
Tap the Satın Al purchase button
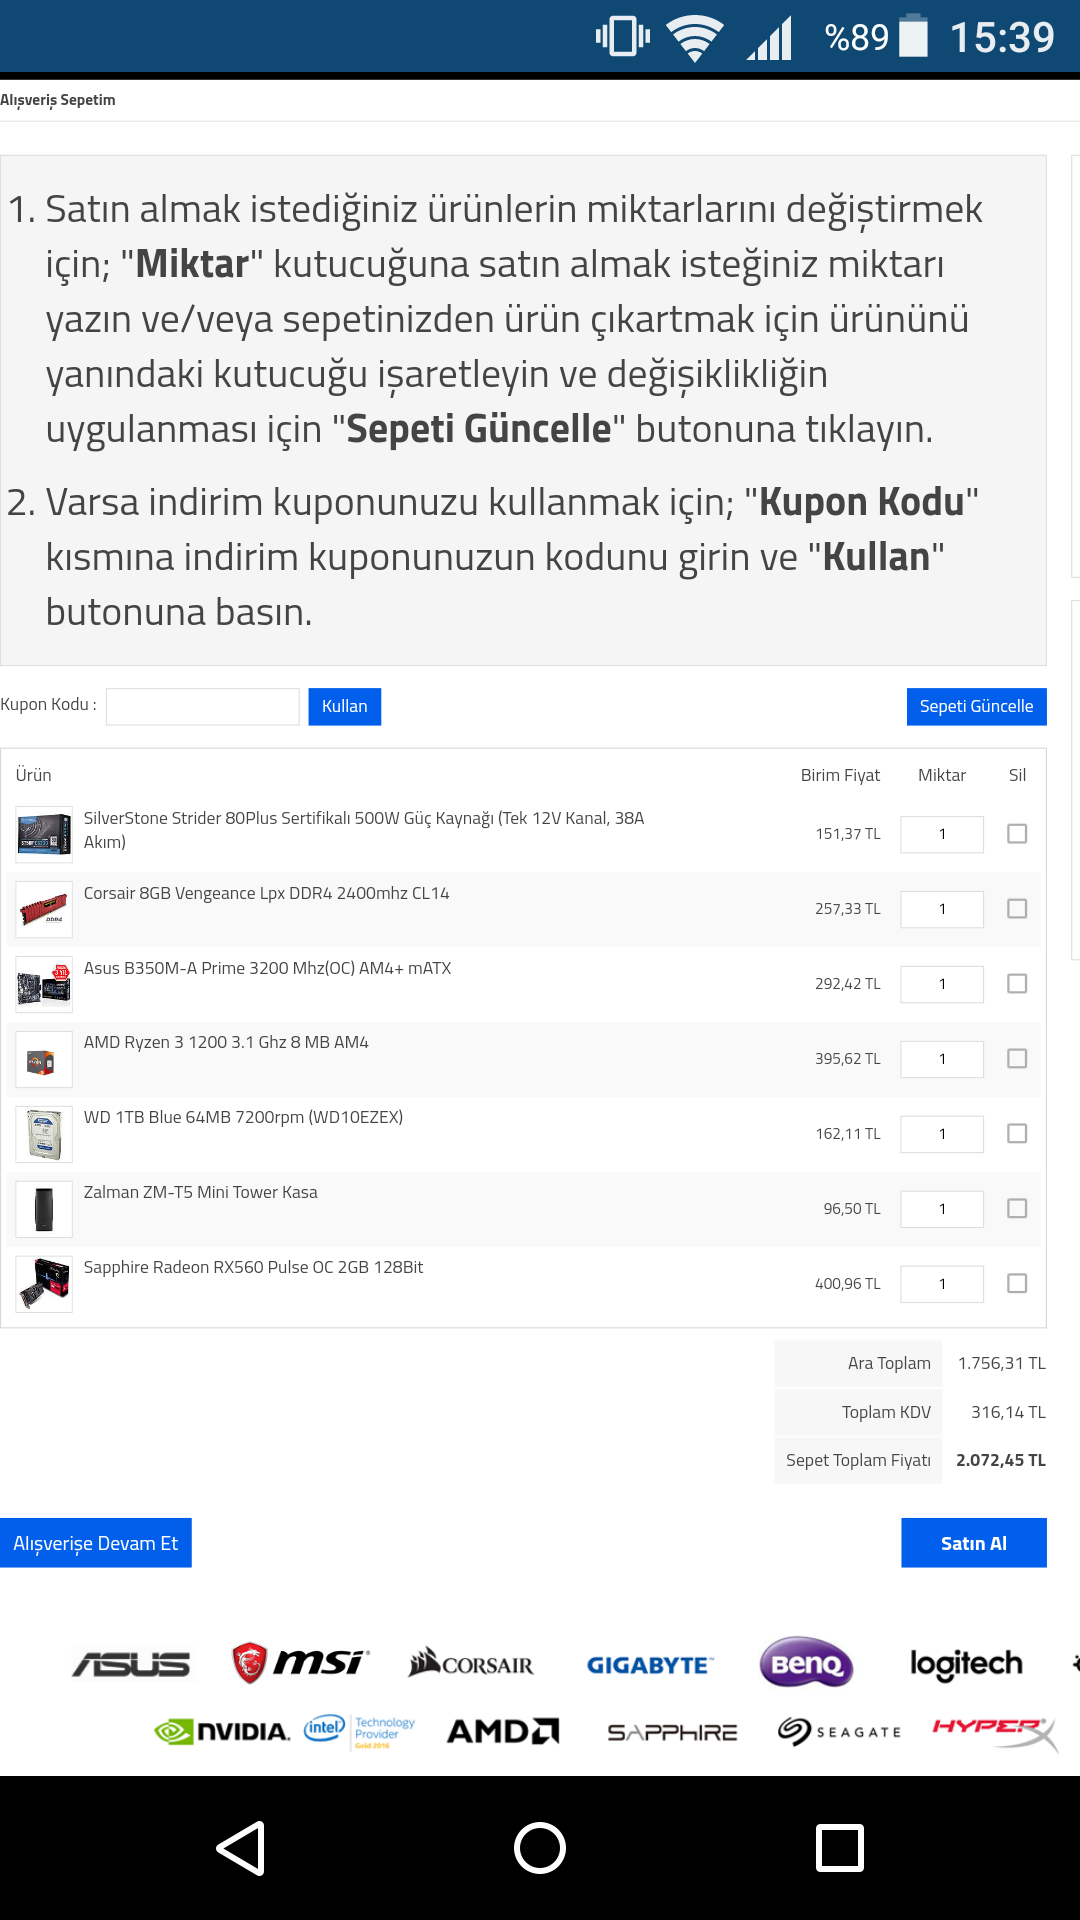[973, 1543]
